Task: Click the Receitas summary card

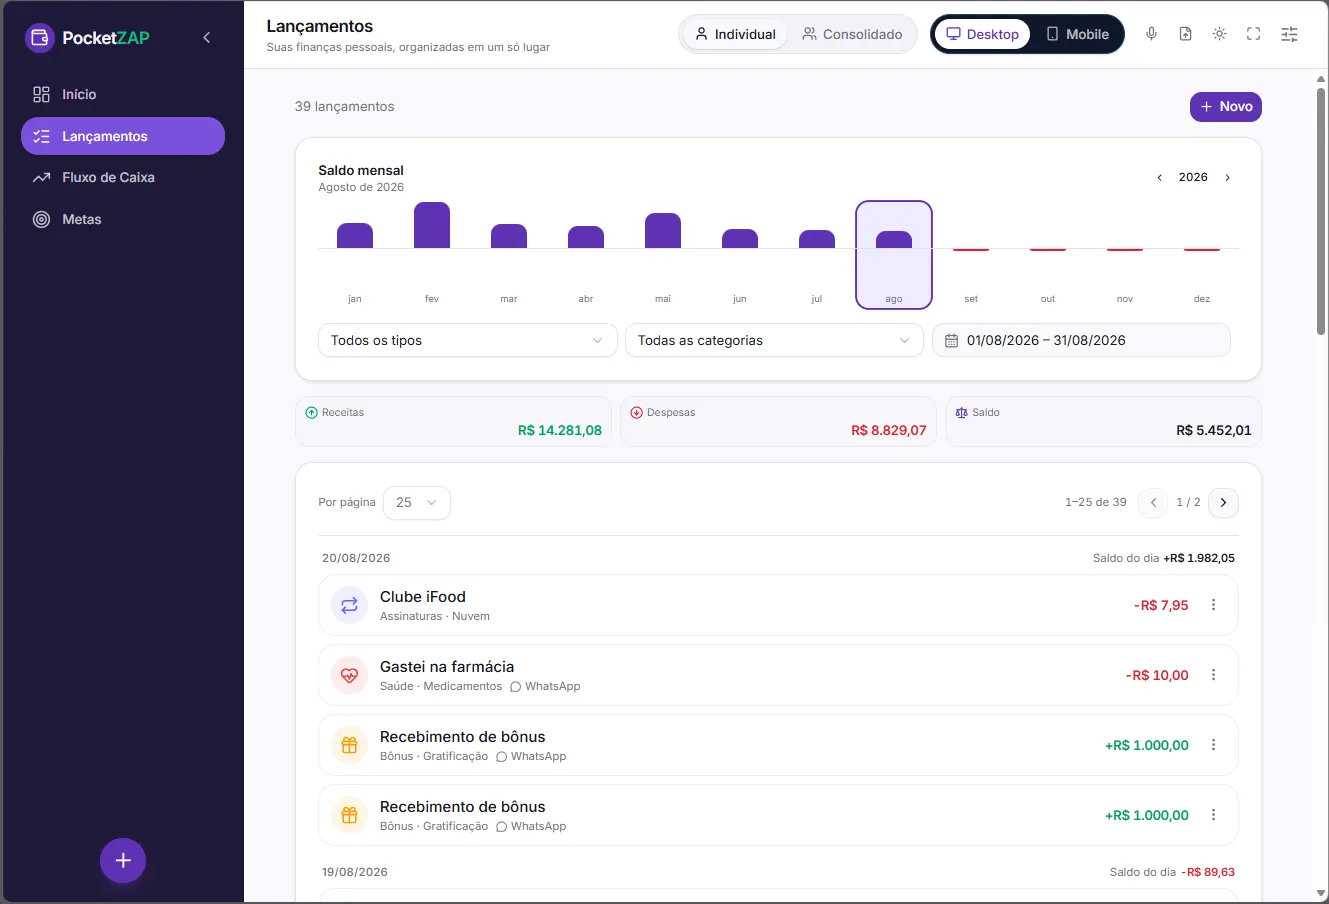Action: tap(455, 421)
